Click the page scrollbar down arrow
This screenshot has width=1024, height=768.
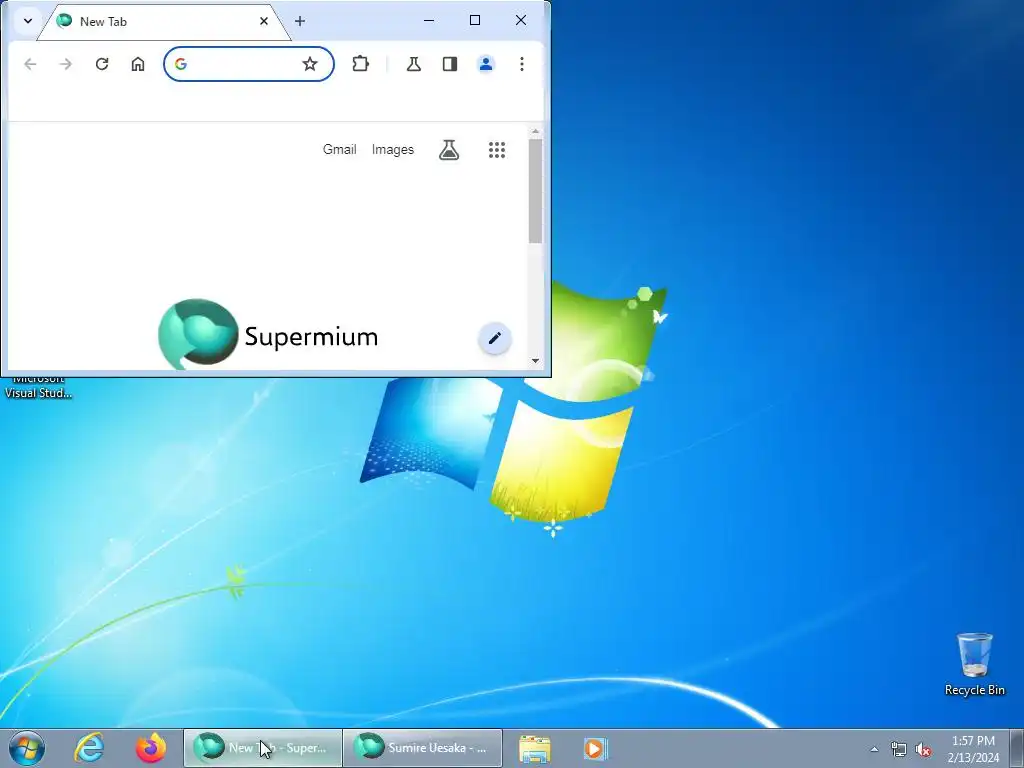click(x=536, y=360)
